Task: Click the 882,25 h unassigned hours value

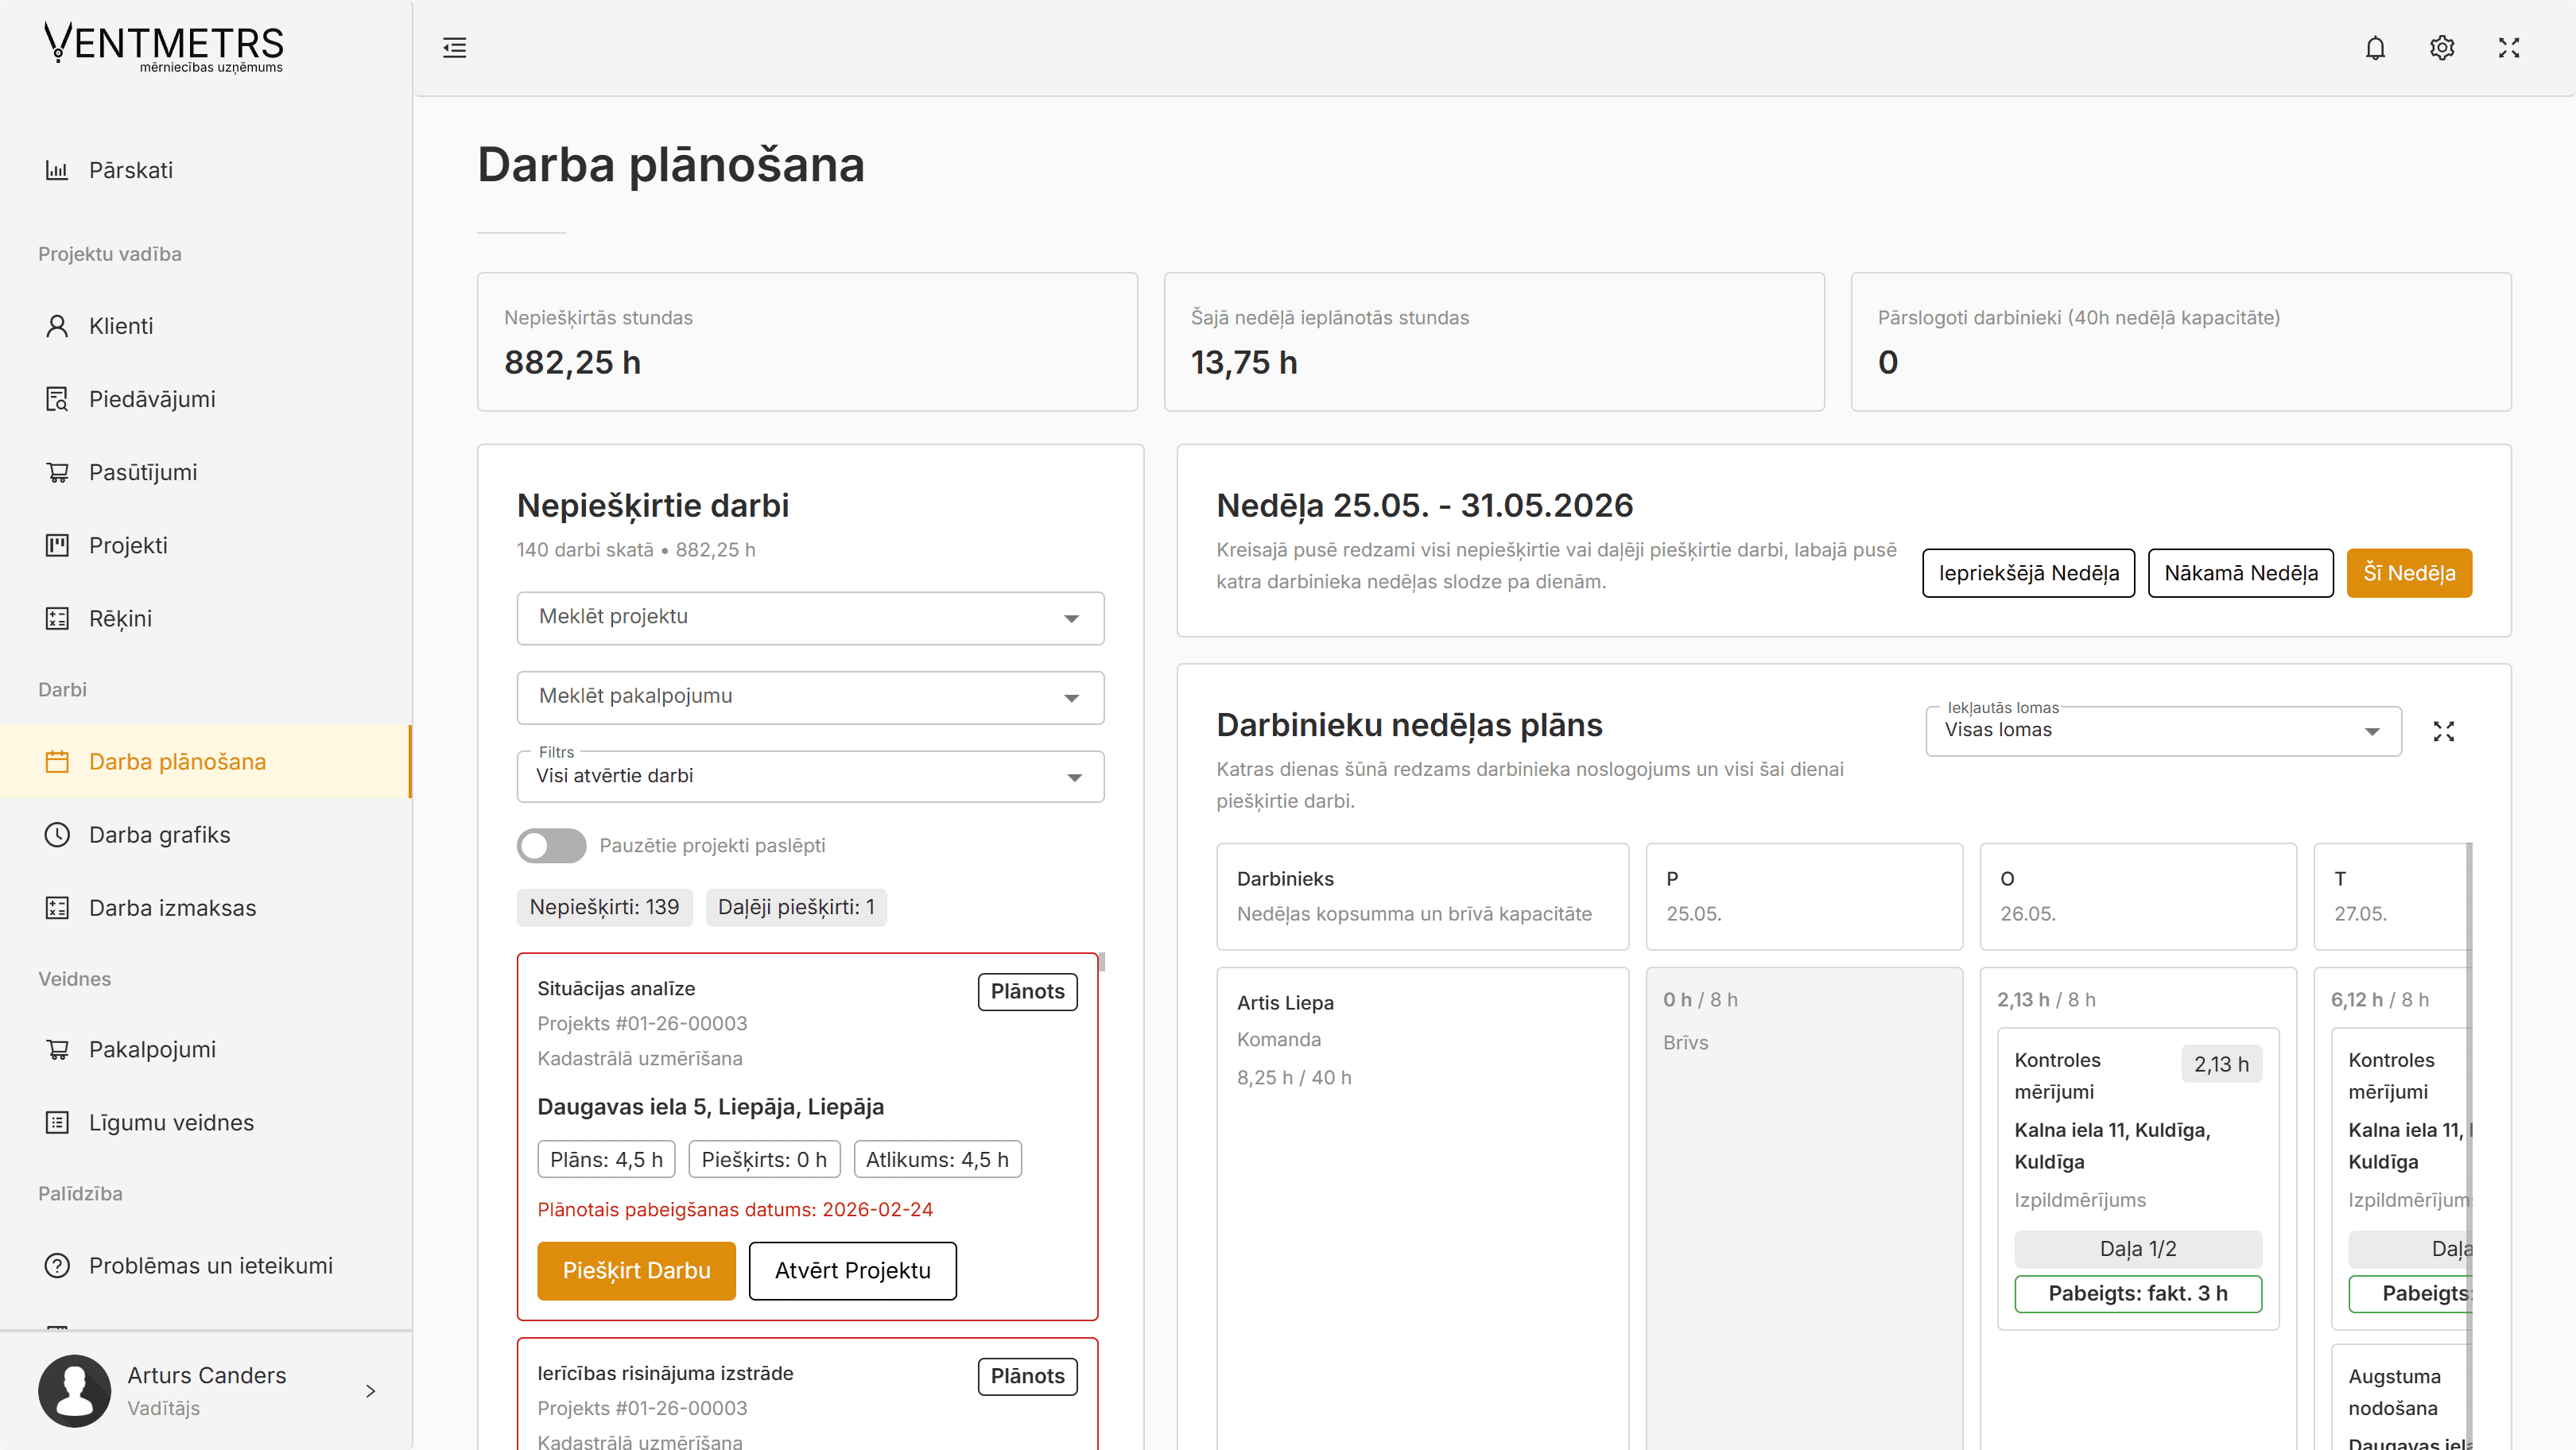Action: point(572,362)
